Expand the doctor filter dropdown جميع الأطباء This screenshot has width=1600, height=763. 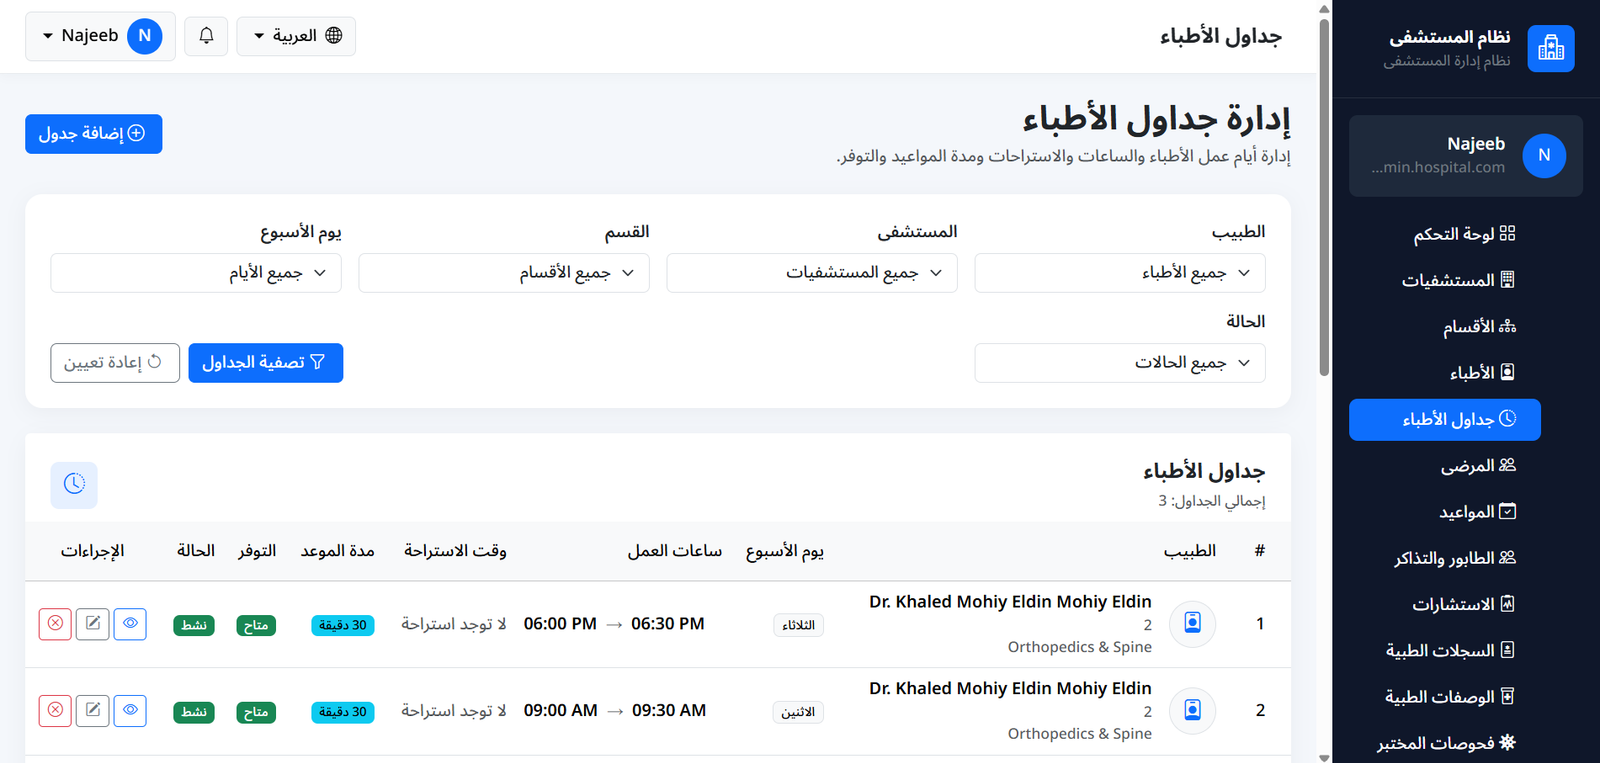[x=1120, y=273]
